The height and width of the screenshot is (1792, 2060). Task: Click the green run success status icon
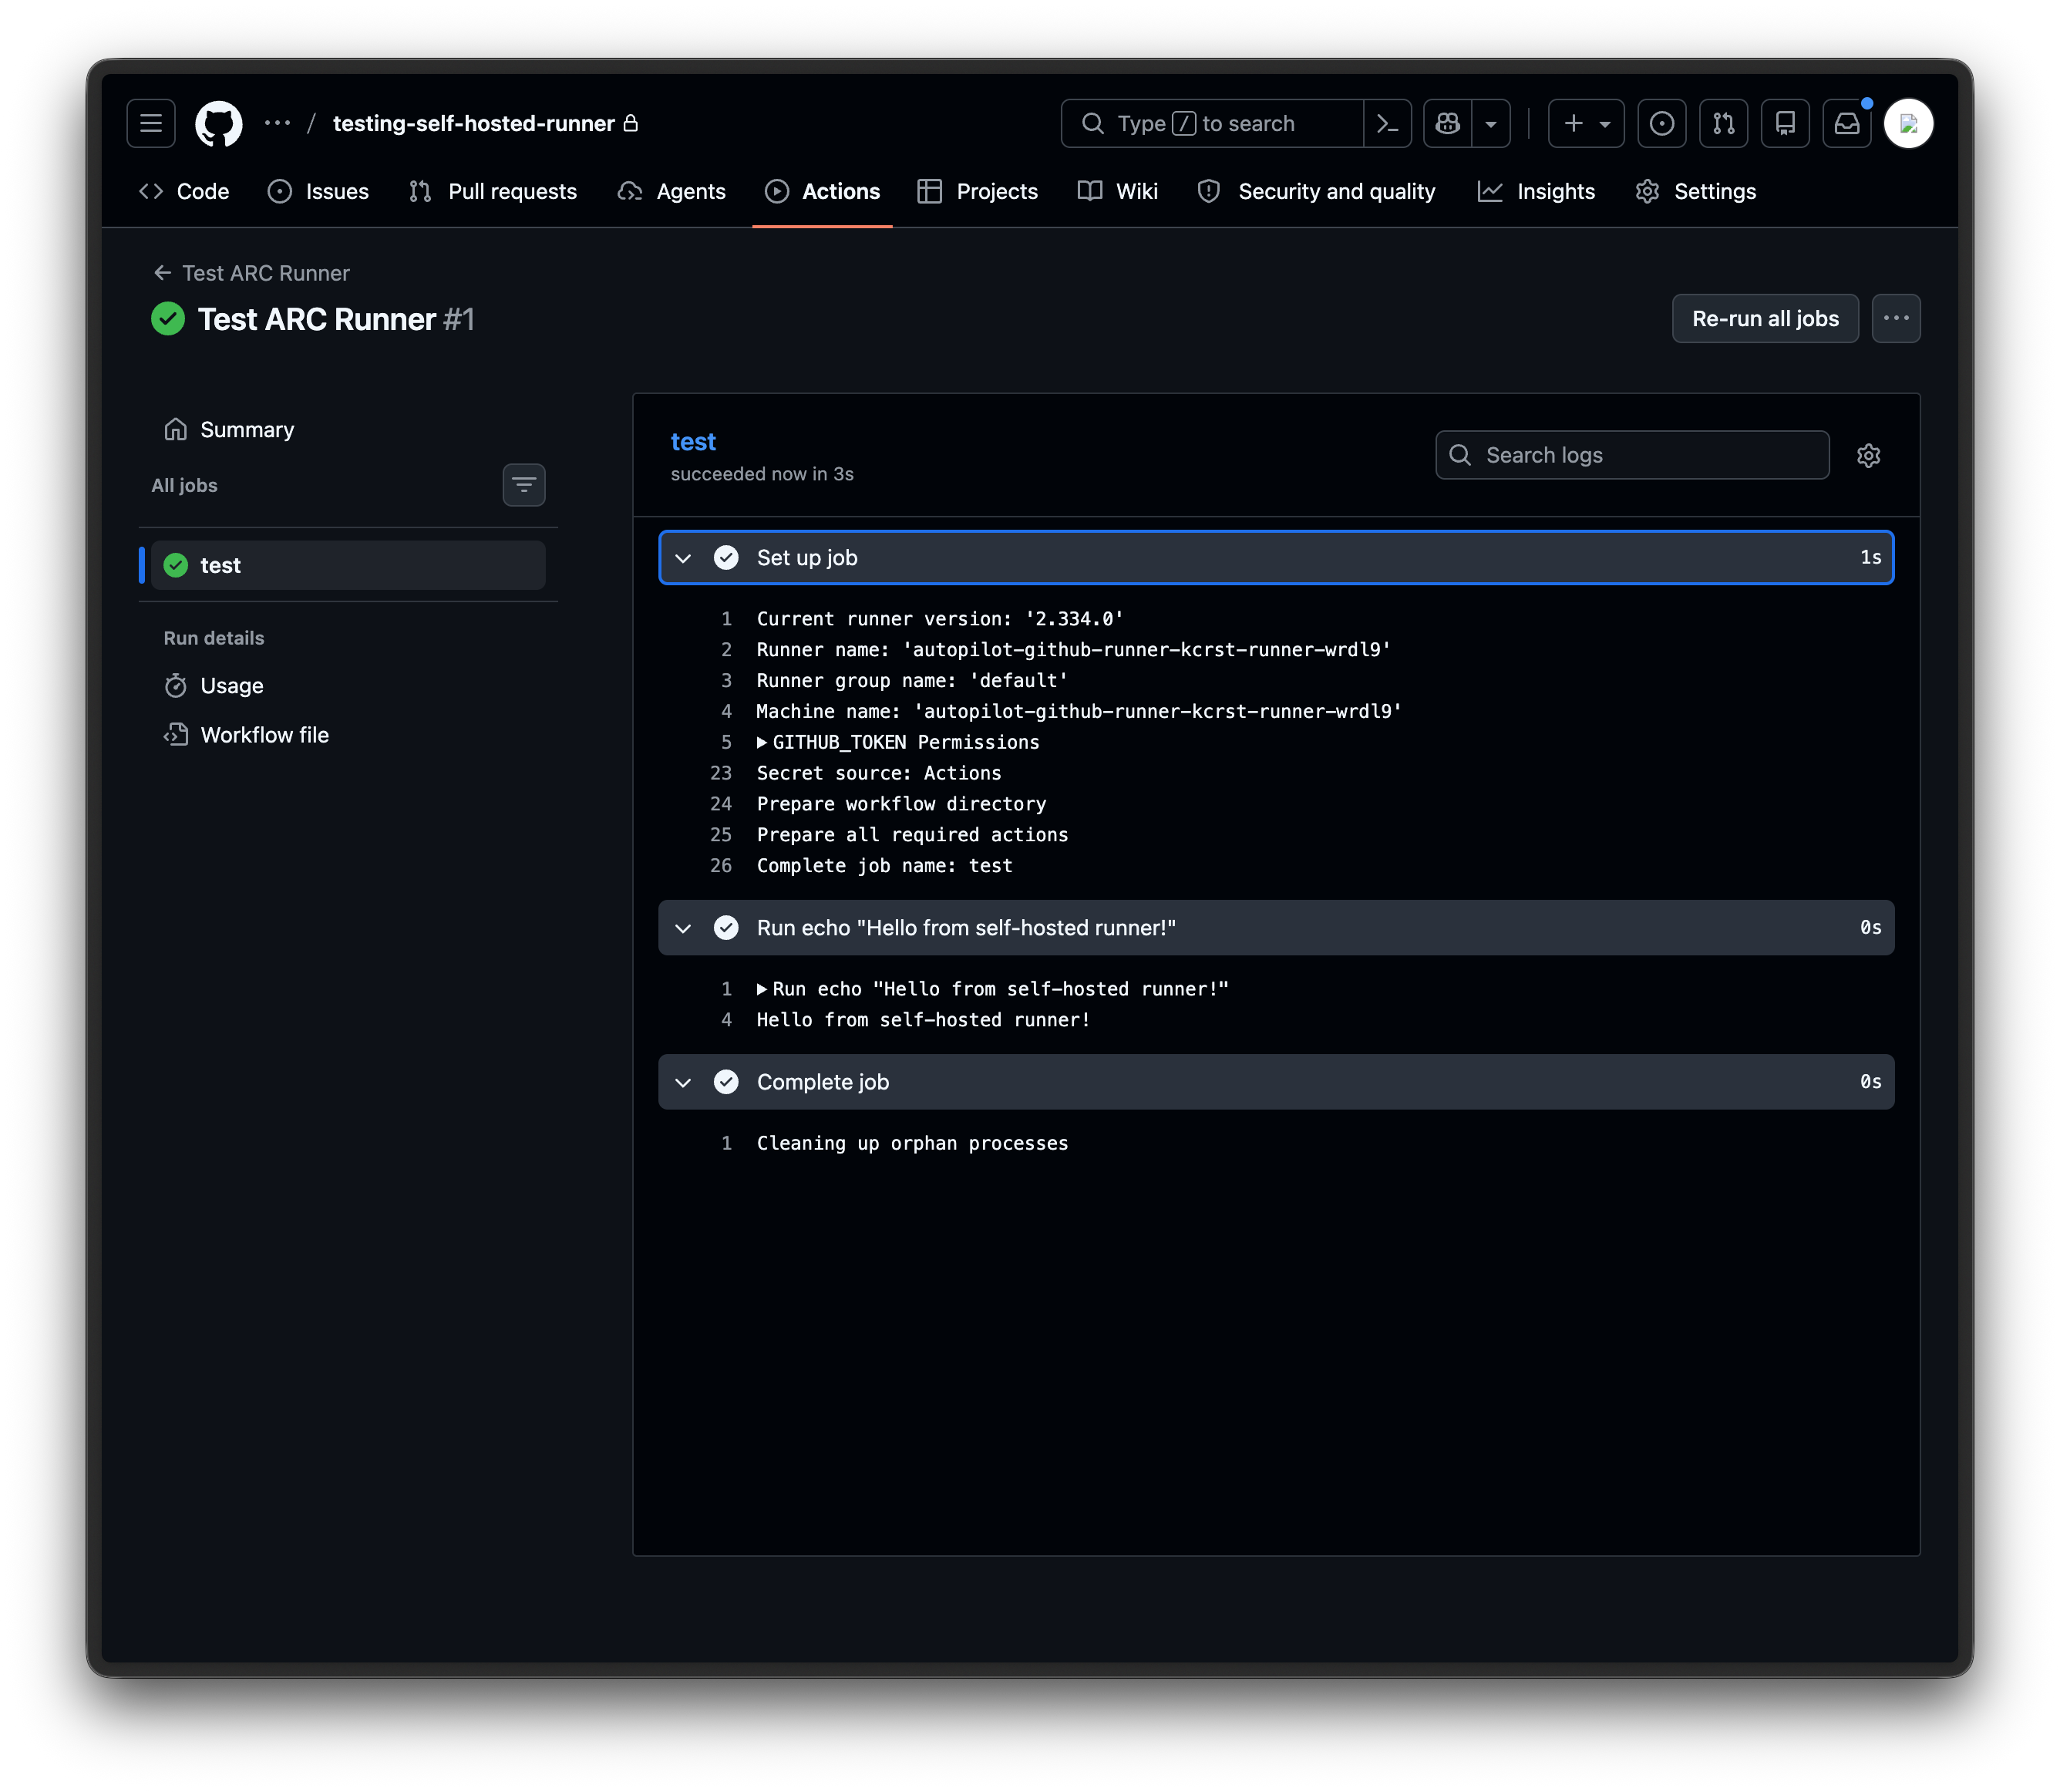[x=168, y=318]
